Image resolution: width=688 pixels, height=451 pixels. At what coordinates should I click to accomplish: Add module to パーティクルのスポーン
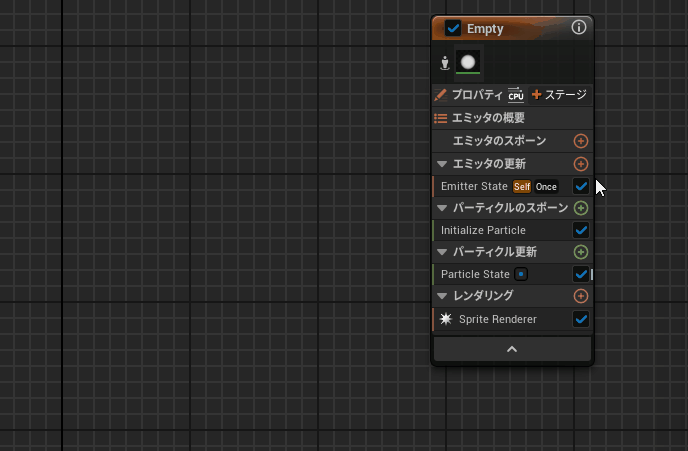580,208
